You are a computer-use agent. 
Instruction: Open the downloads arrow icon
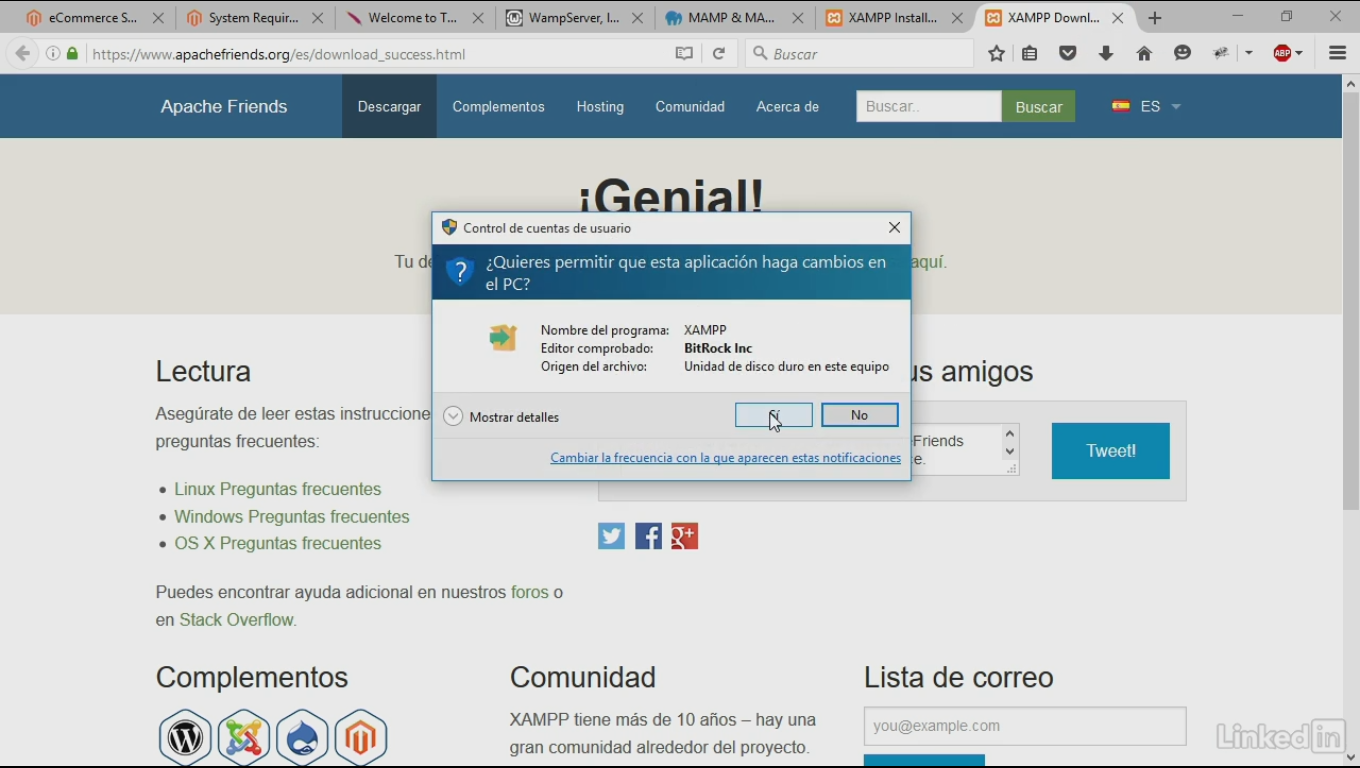click(x=1106, y=54)
